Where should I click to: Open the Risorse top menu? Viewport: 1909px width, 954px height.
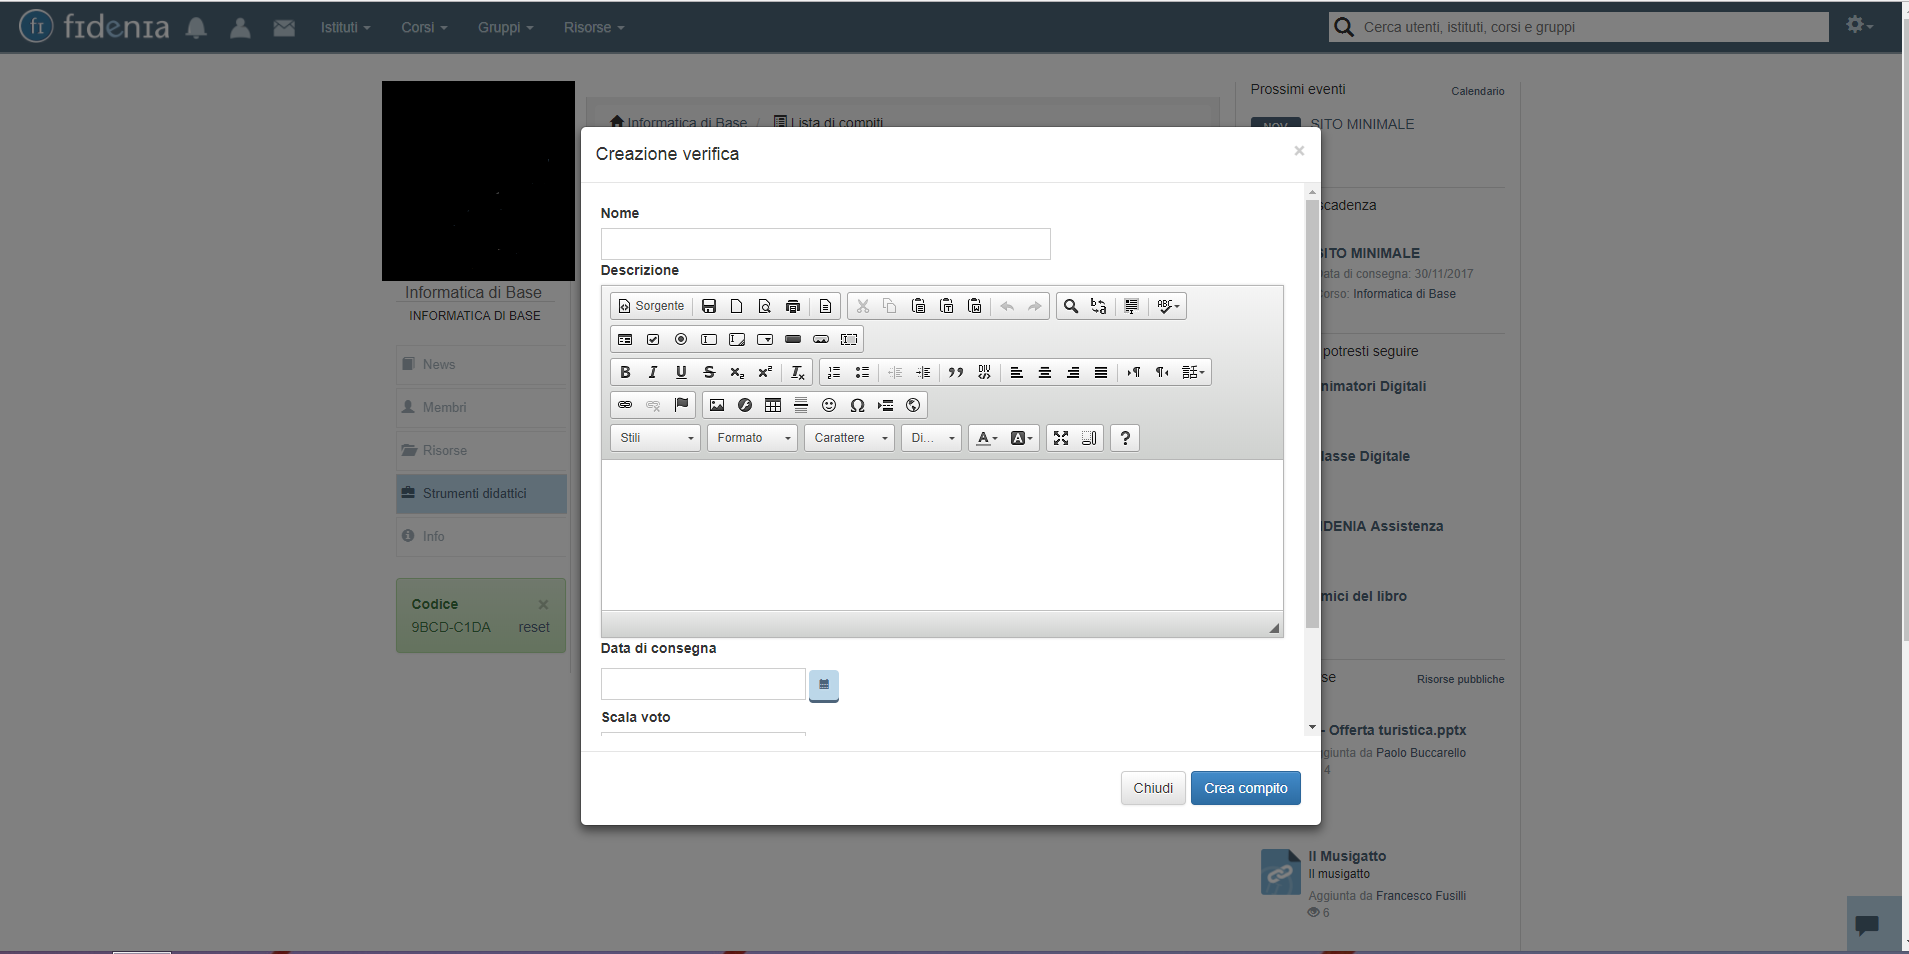[593, 27]
